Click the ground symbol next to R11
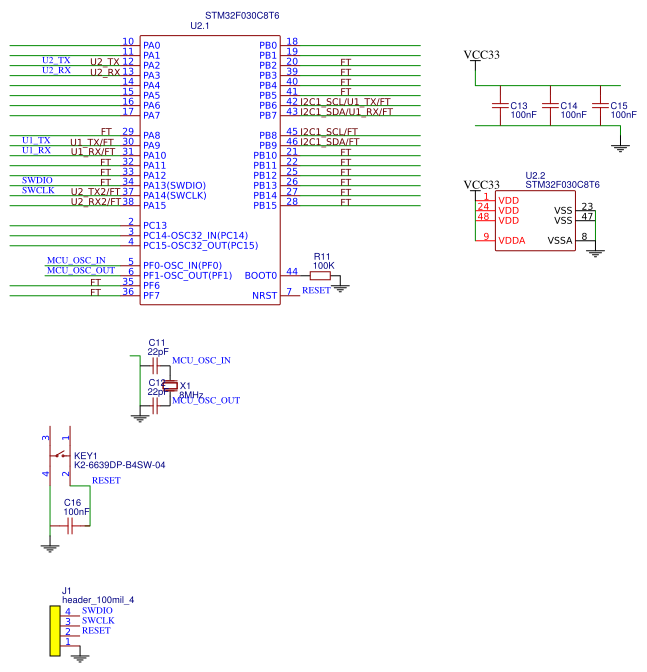 [340, 288]
